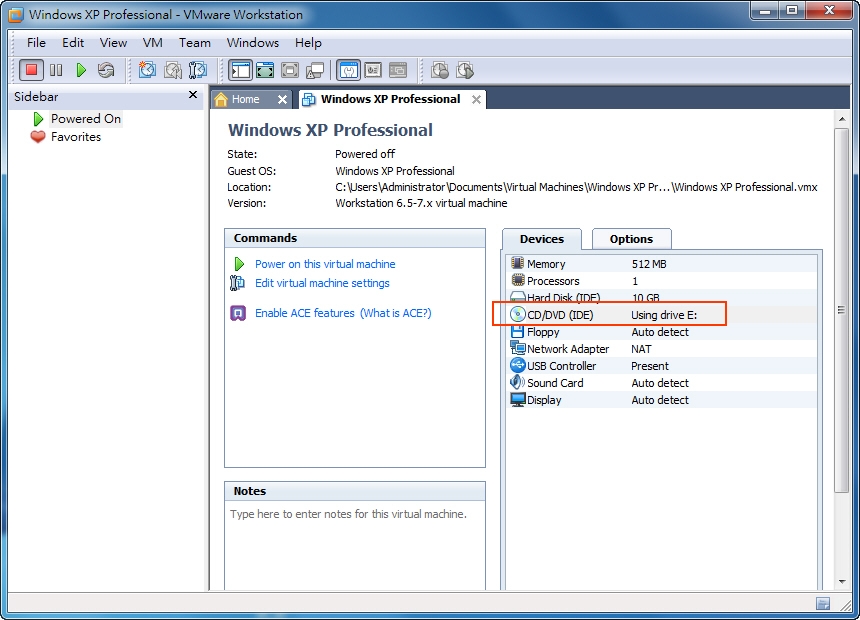Open the View menu
The image size is (860, 620).
(113, 42)
